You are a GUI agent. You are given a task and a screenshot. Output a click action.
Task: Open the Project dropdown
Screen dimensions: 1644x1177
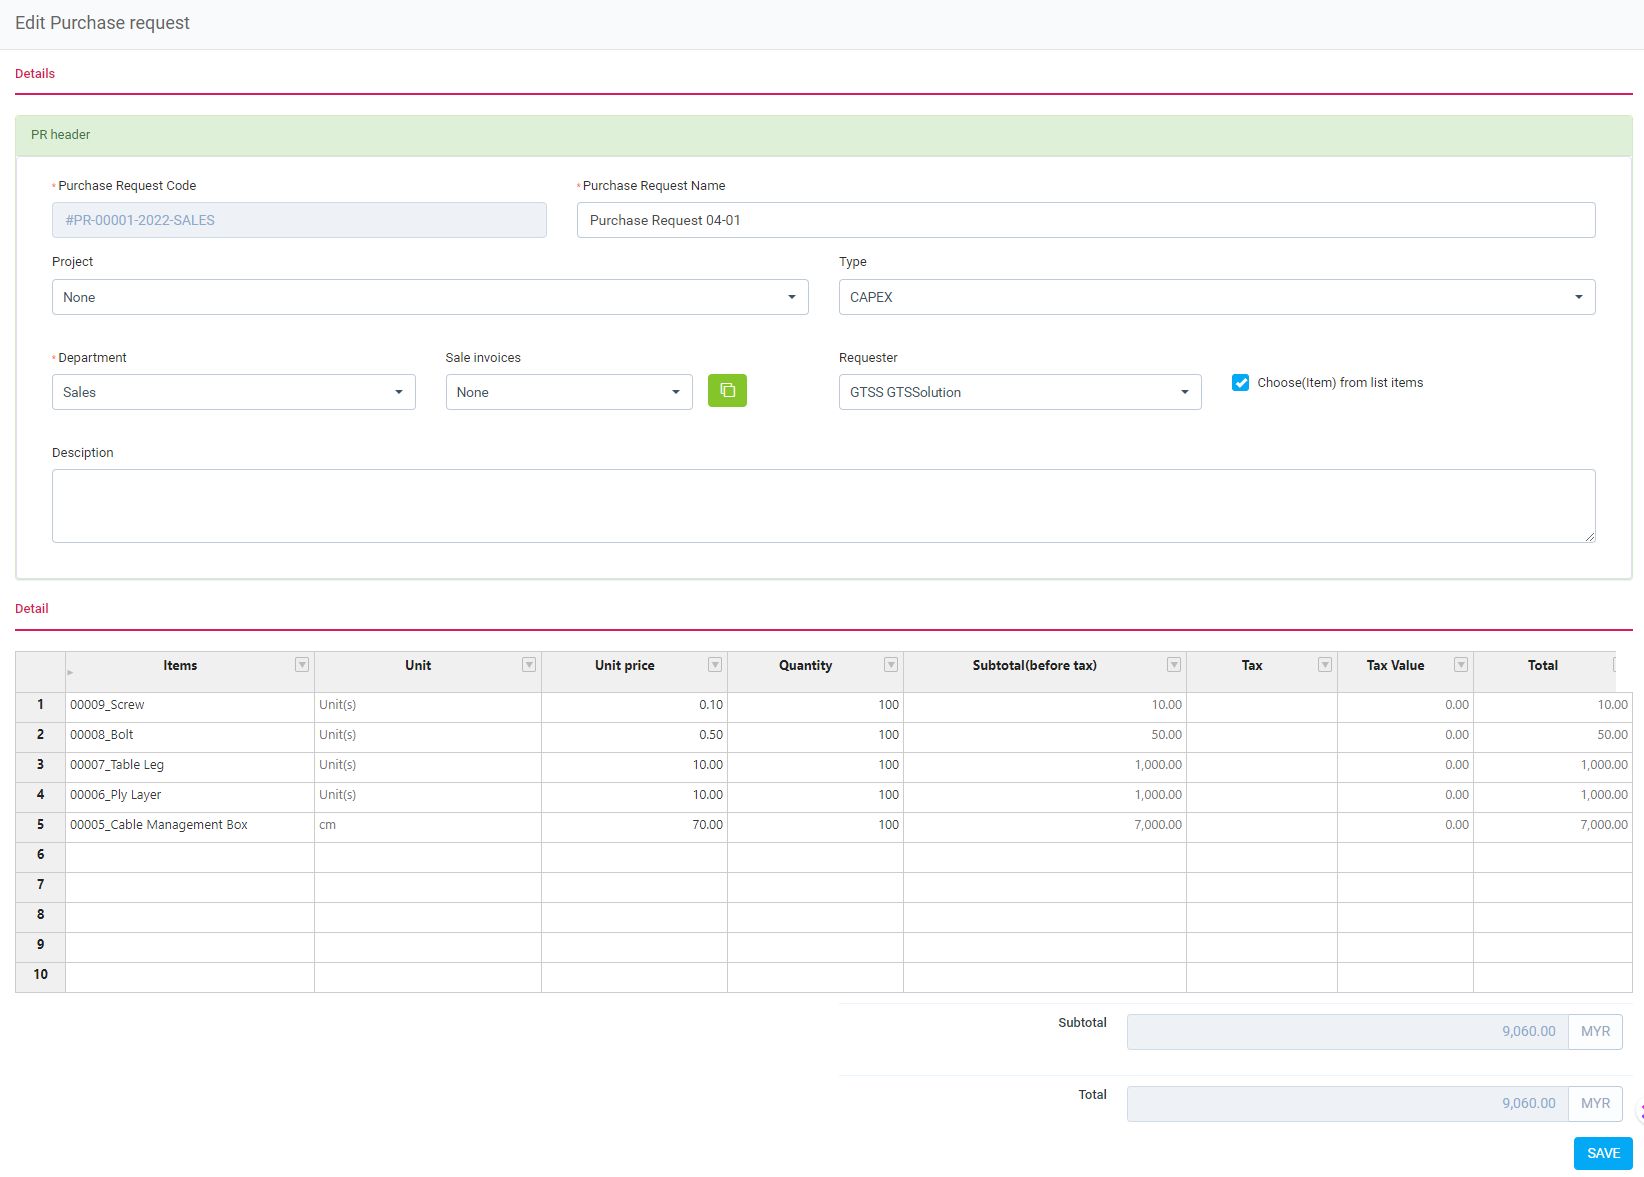coord(791,297)
